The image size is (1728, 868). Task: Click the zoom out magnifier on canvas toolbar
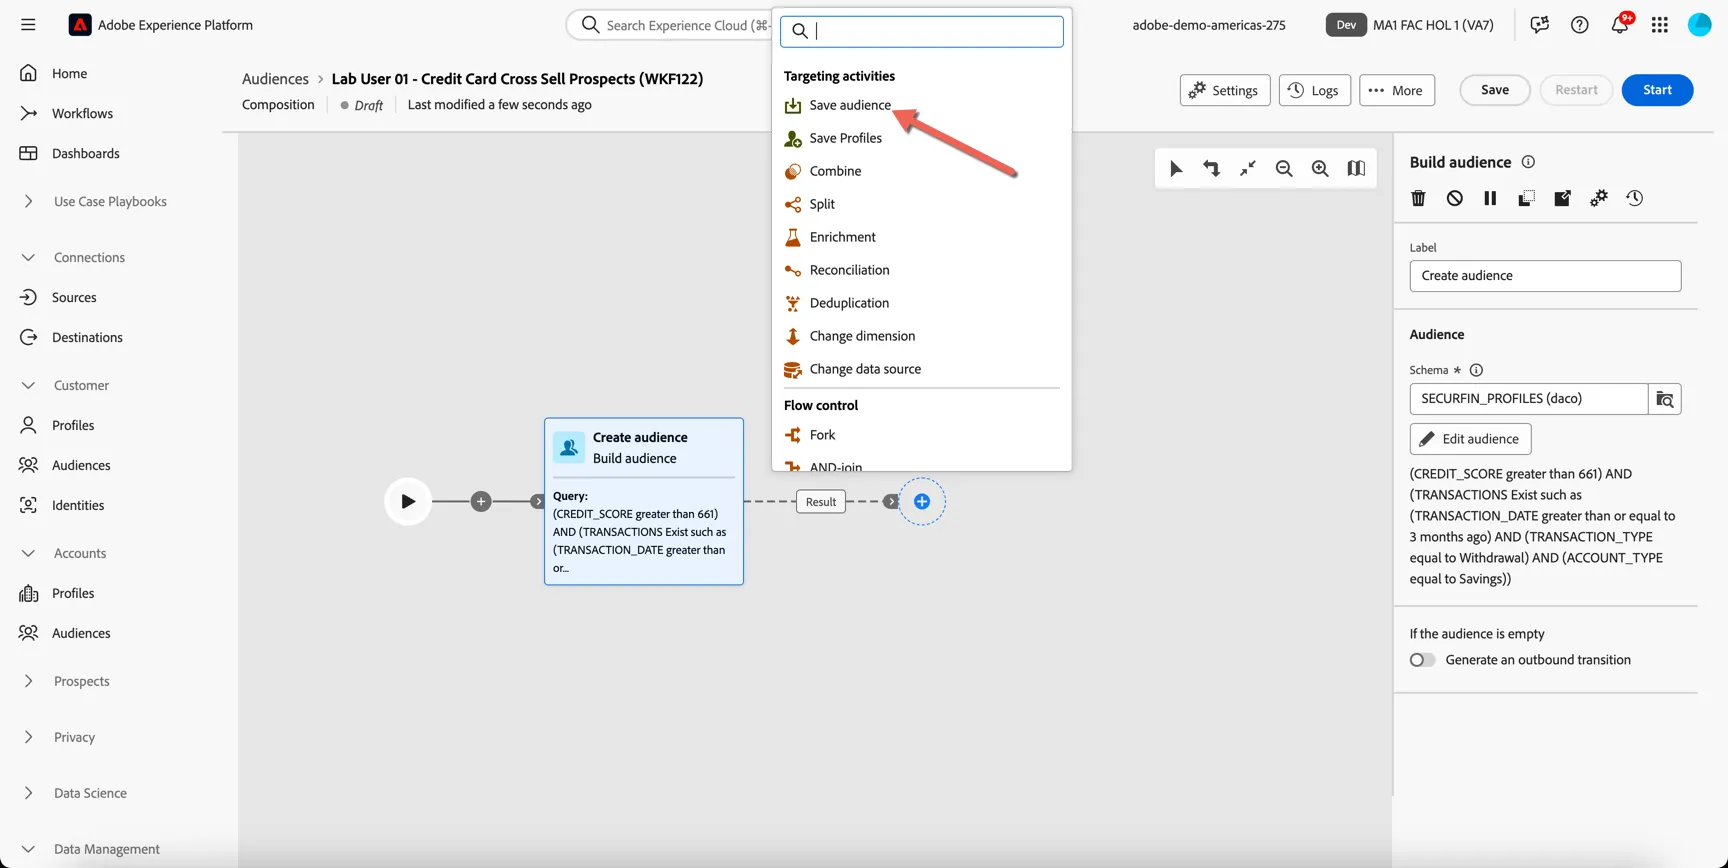[x=1284, y=169]
